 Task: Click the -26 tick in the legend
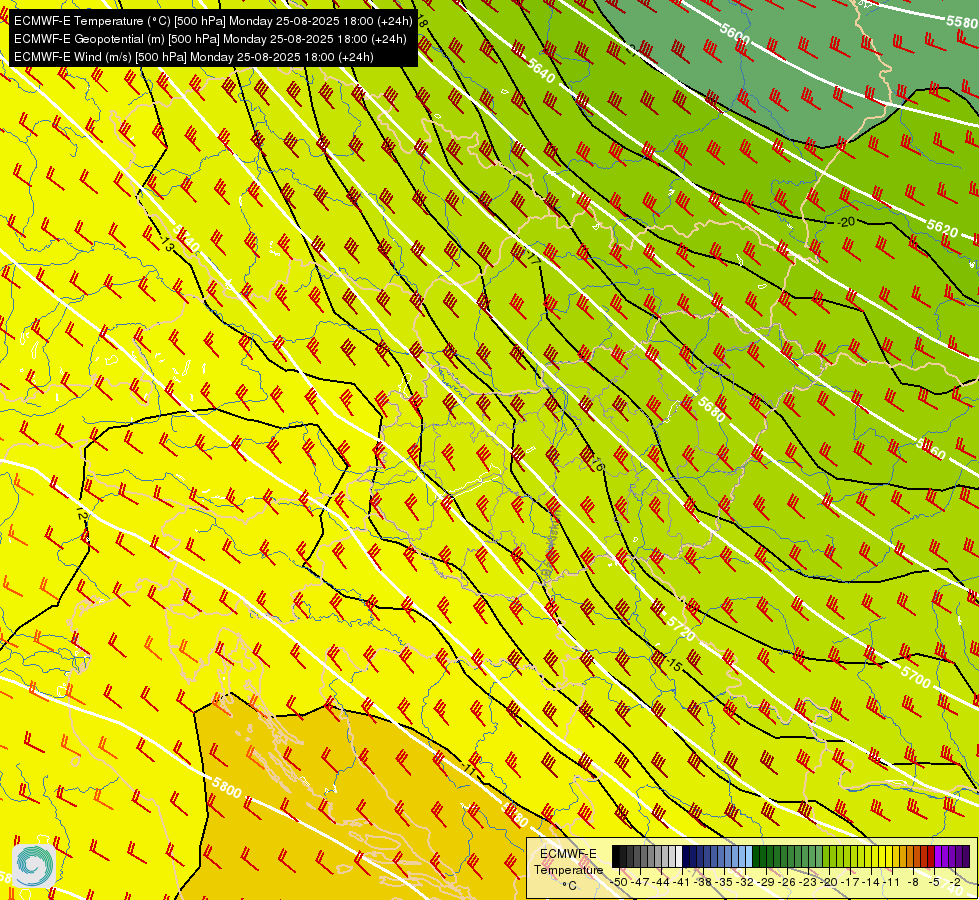coord(787,883)
